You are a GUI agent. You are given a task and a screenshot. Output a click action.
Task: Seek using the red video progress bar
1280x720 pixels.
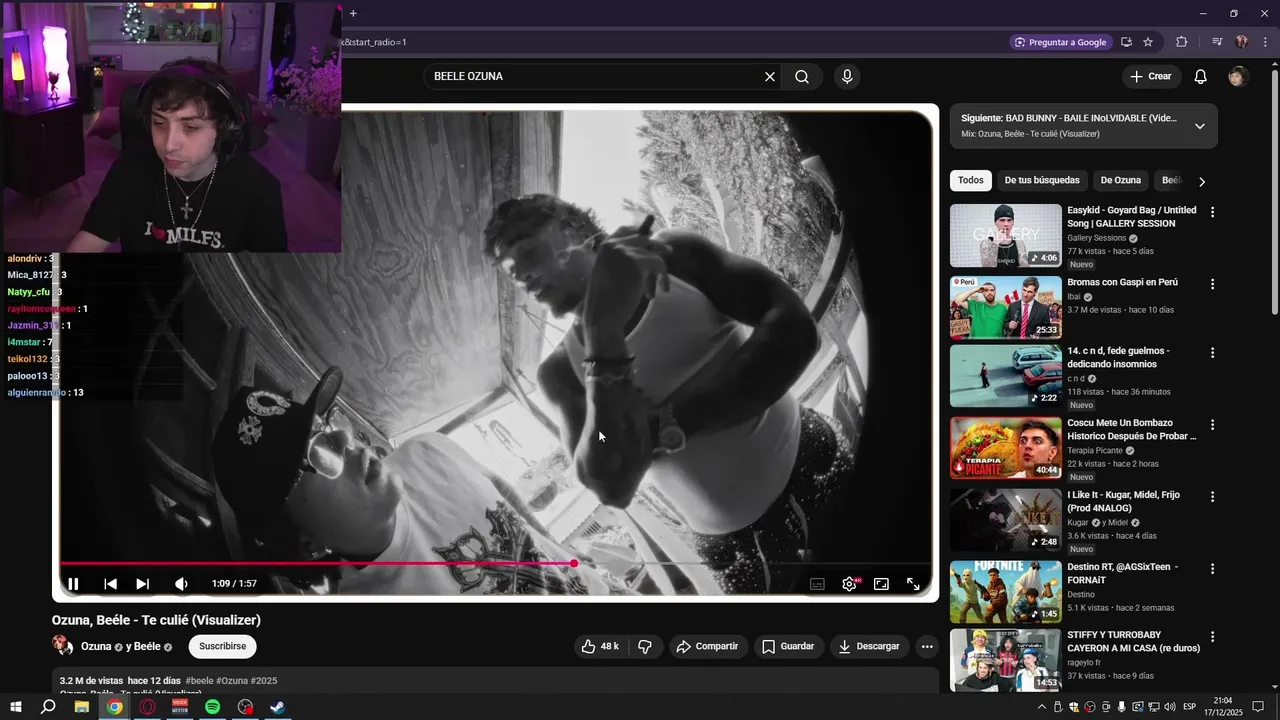[496, 563]
